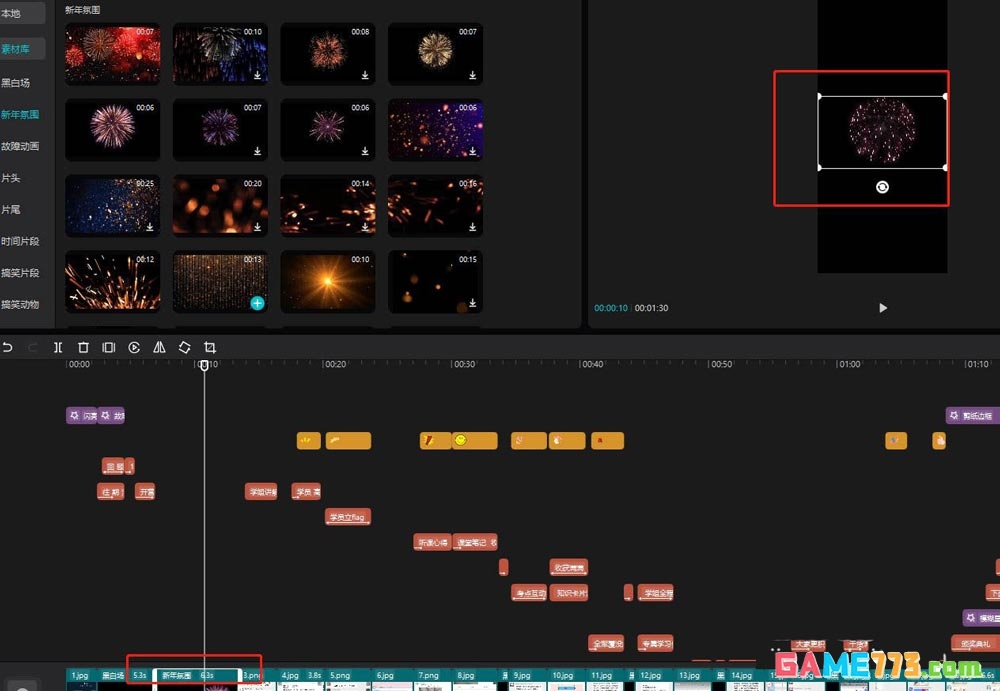
Task: Click the rotate icon in toolbar
Action: 185,347
